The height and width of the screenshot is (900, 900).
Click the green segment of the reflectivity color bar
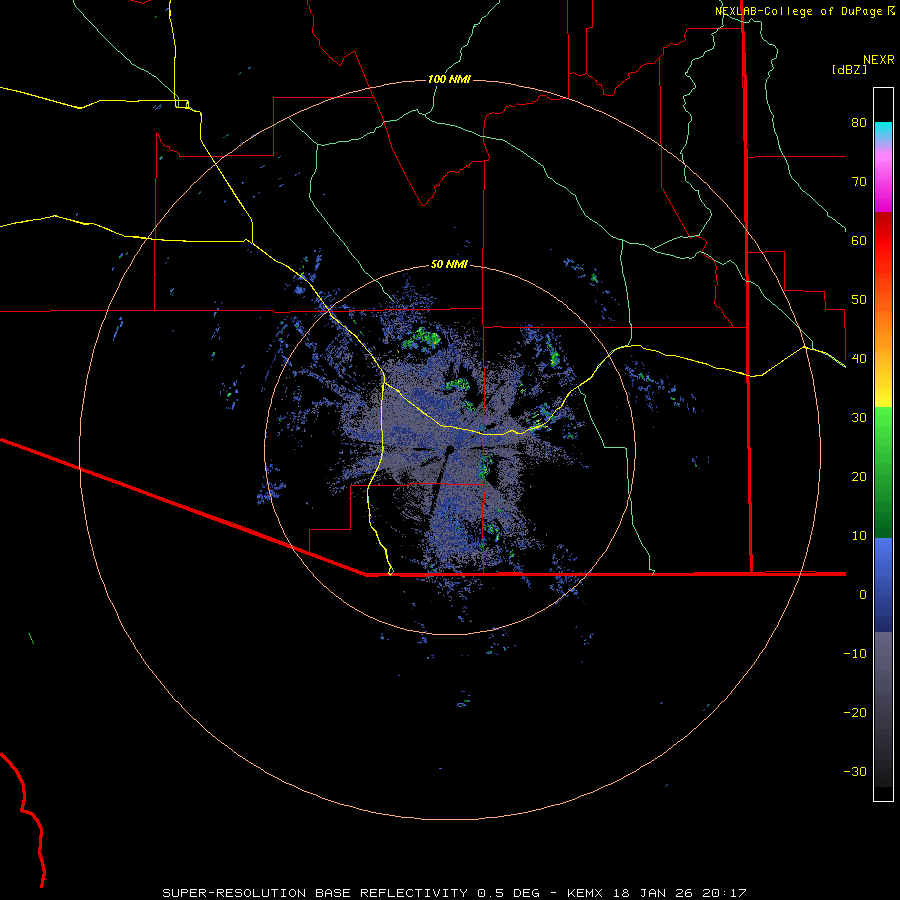[883, 472]
